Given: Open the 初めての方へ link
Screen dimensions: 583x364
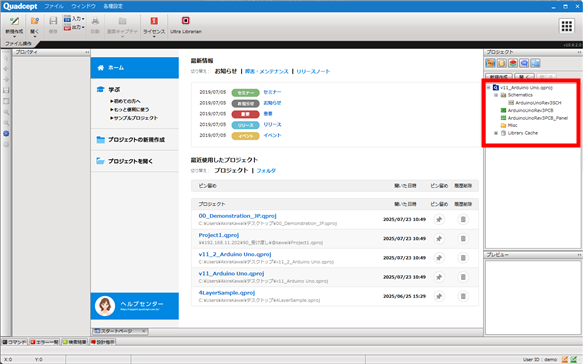Looking at the screenshot, I should click(127, 101).
